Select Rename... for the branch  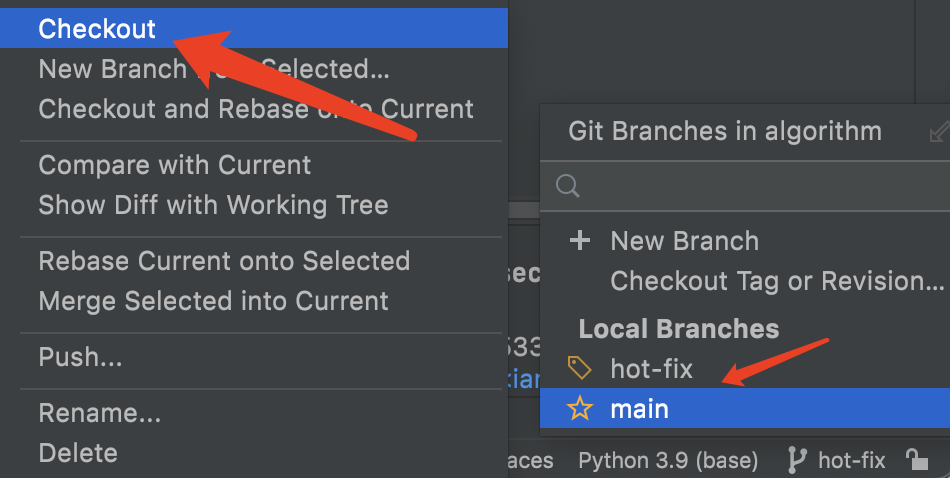click(x=99, y=412)
